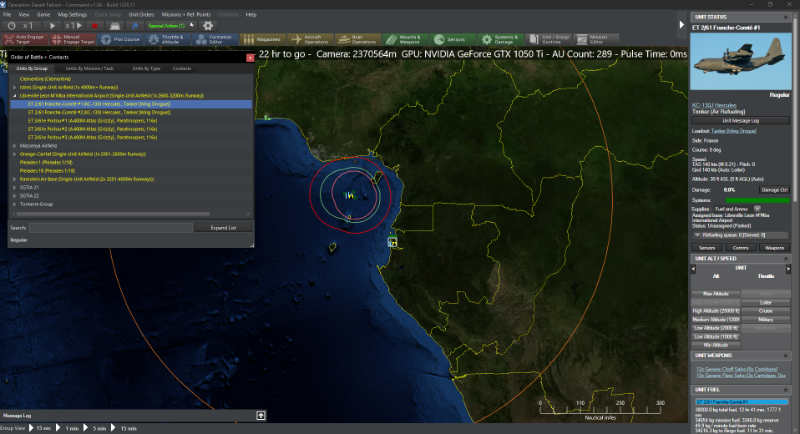Switch to Units By Mission / Task tab
The height and width of the screenshot is (434, 800).
[x=89, y=68]
